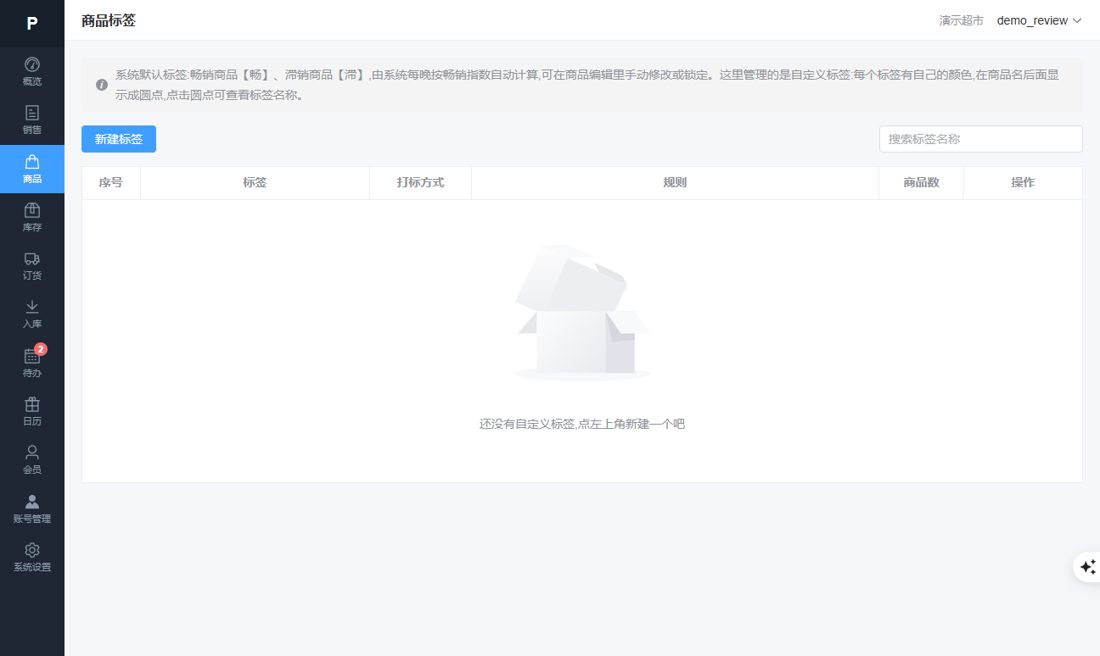1100x656 pixels.
Task: Click the empty state message 还没有自定义标签
Action: coord(582,424)
